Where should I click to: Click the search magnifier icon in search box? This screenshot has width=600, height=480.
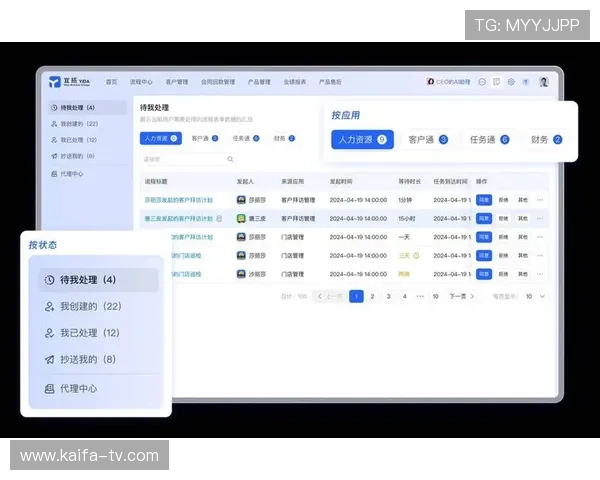click(x=230, y=159)
